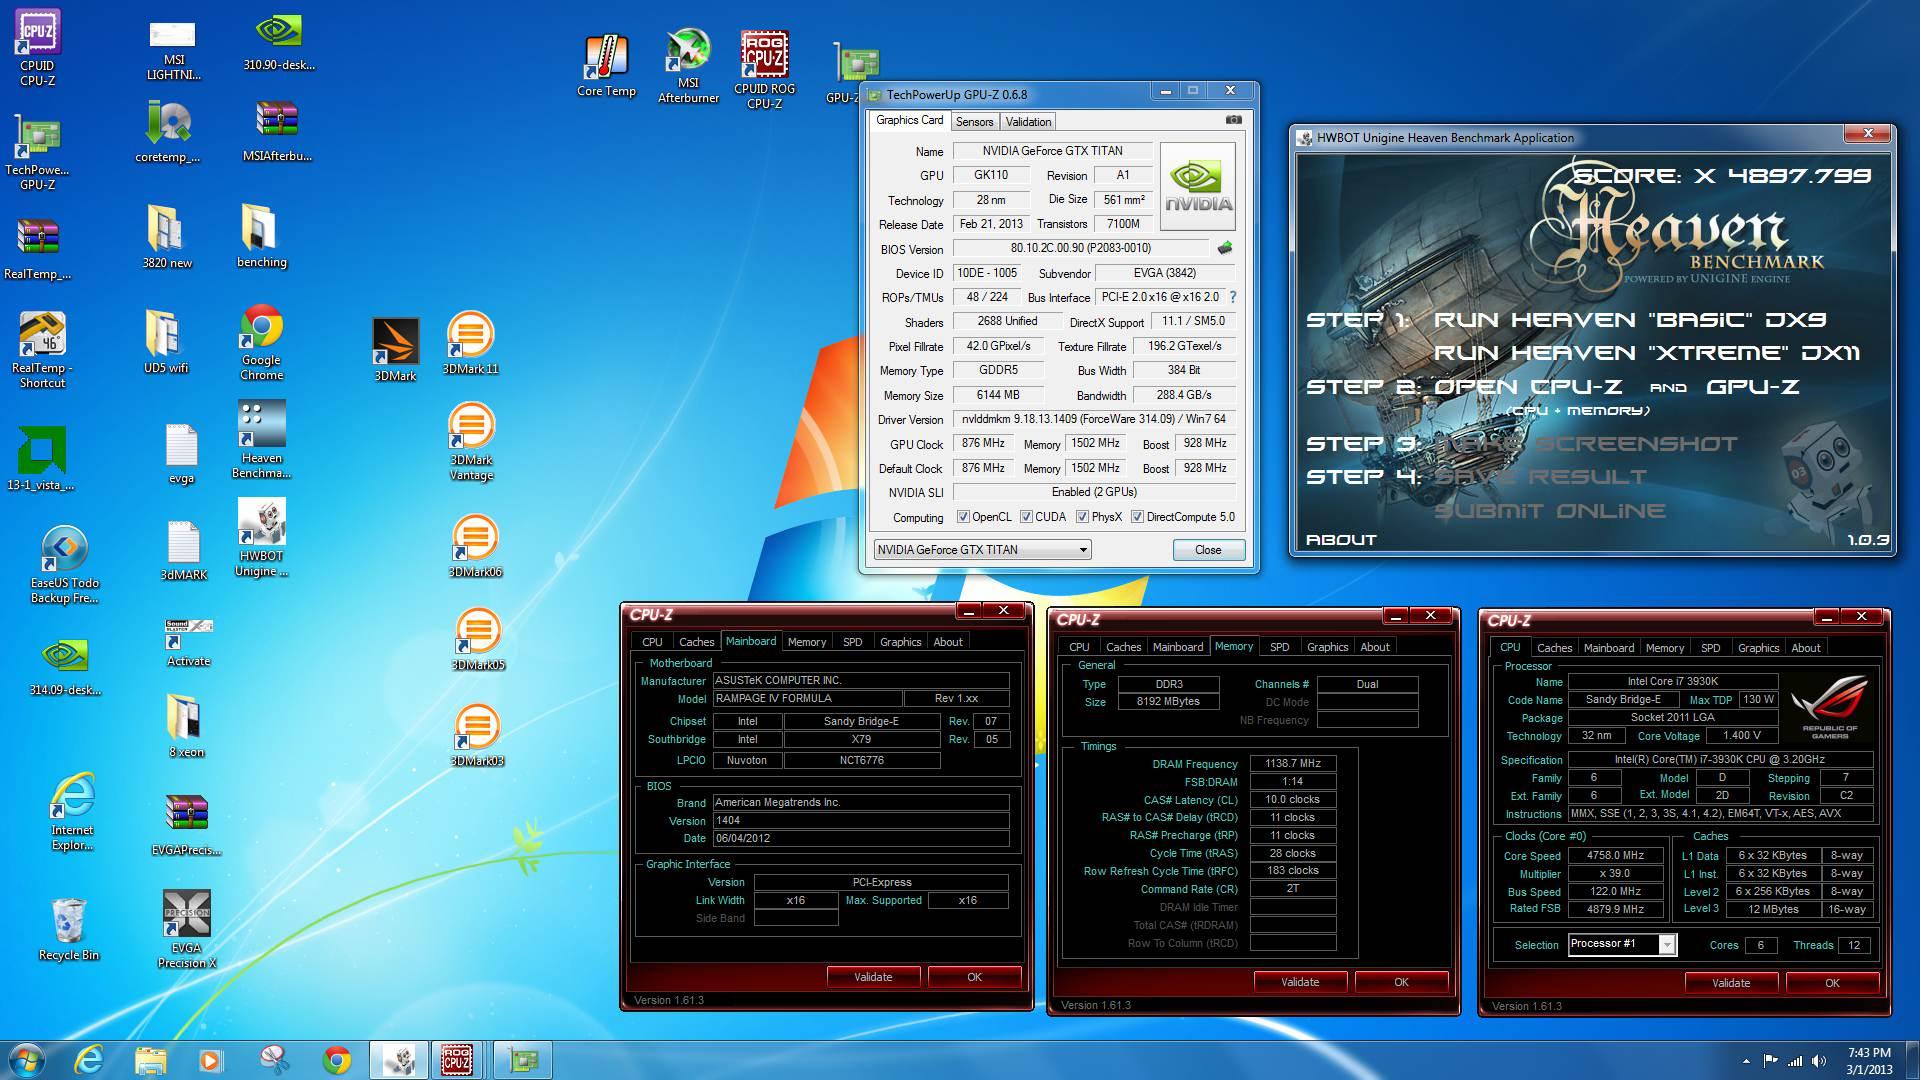Open the 310.90-desk... NVIDIA installer icon
1920x1080 pixels.
(x=279, y=43)
